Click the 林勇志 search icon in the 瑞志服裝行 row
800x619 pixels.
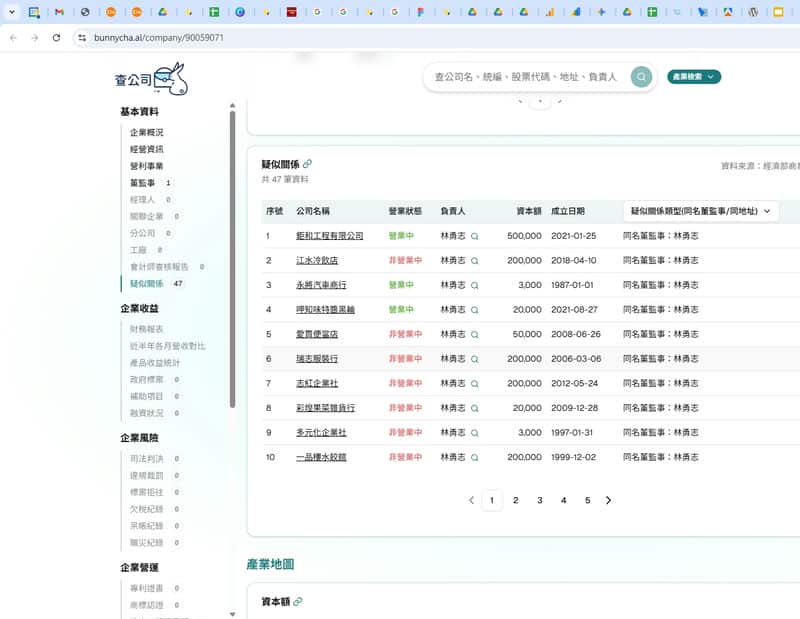click(475, 359)
